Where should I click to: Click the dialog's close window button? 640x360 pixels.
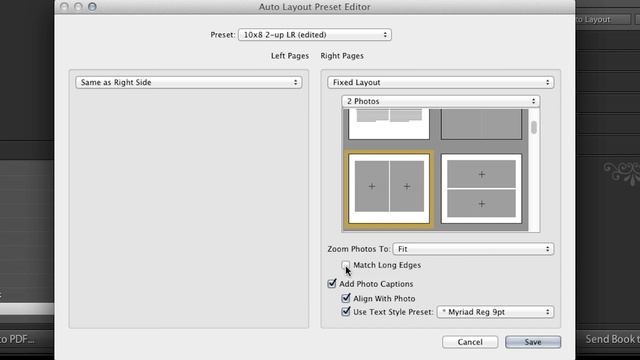point(64,7)
